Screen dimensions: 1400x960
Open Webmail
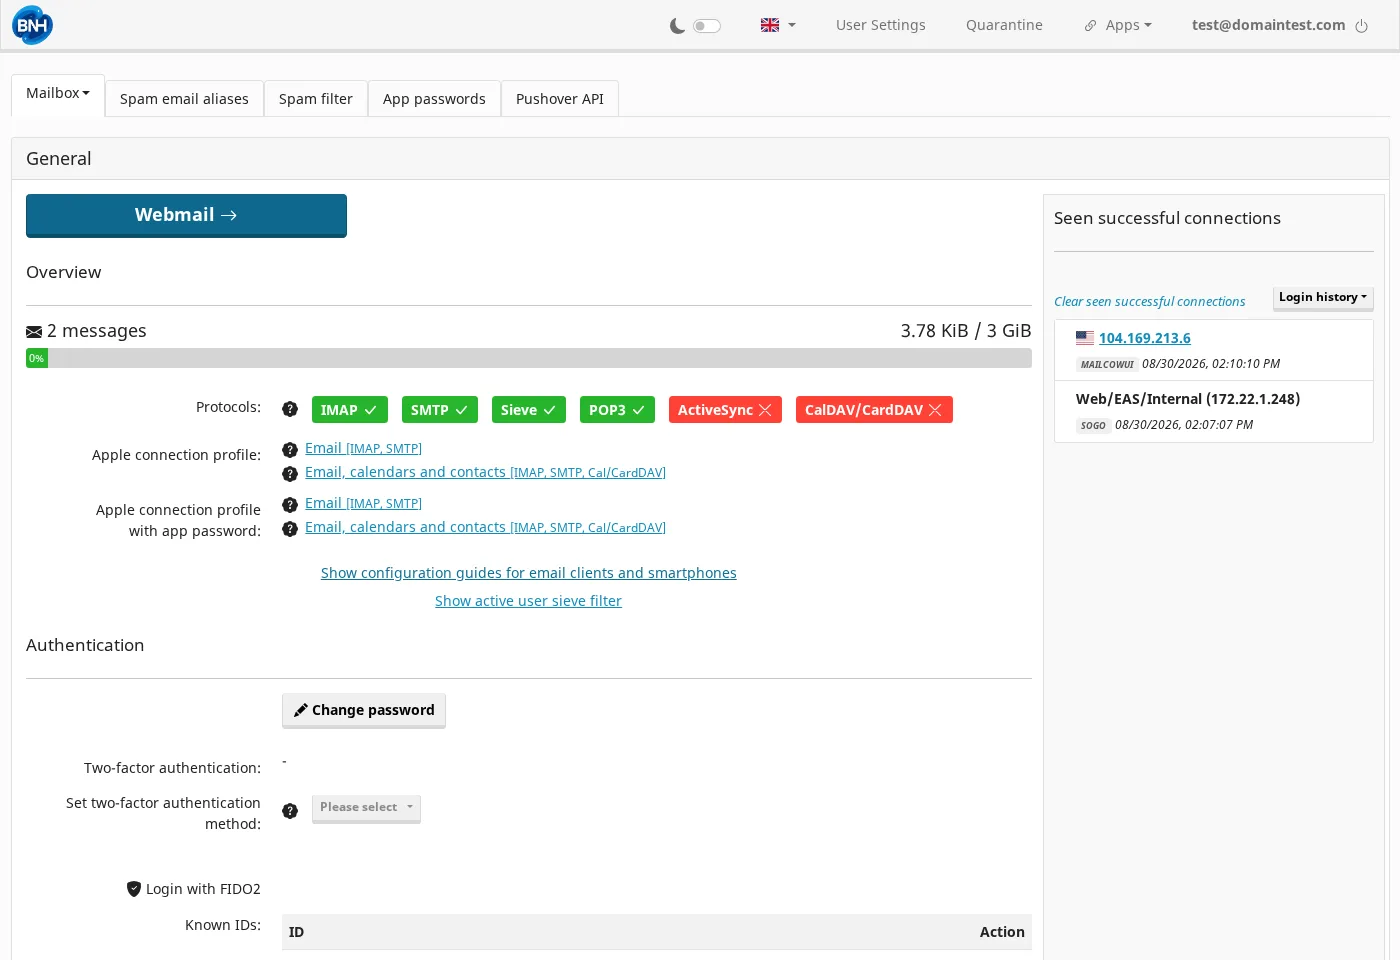click(186, 215)
